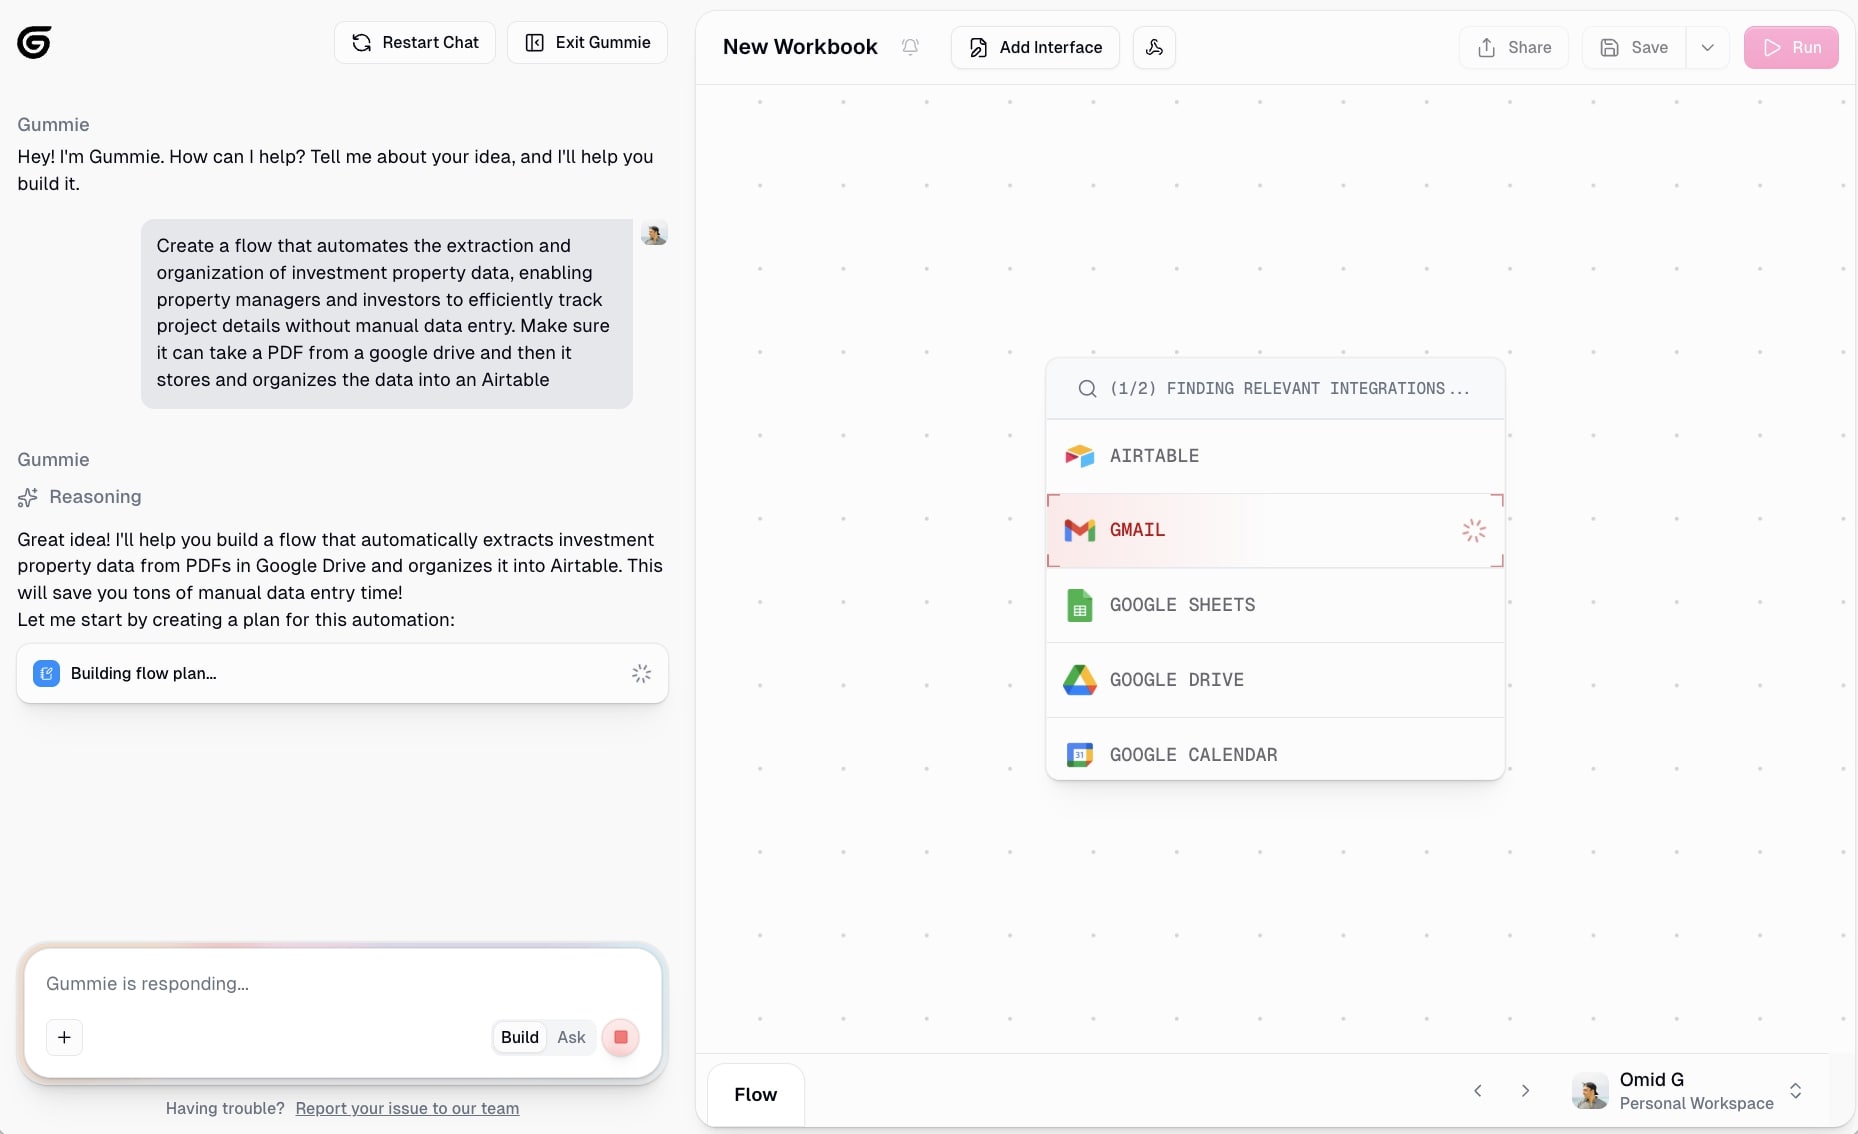Click the Google Sheets logo icon
This screenshot has height=1134, width=1858.
(x=1079, y=605)
